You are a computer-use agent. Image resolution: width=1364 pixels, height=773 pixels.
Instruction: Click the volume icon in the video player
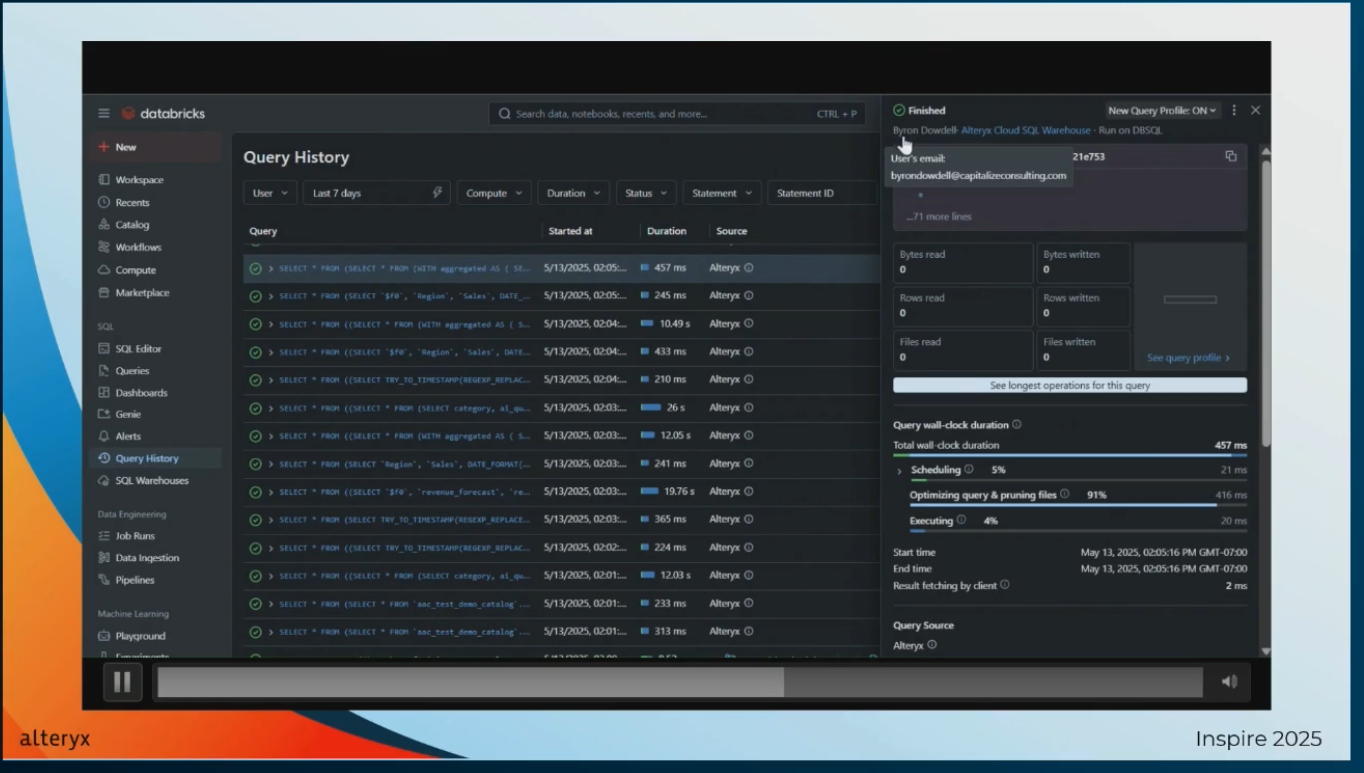click(x=1230, y=682)
